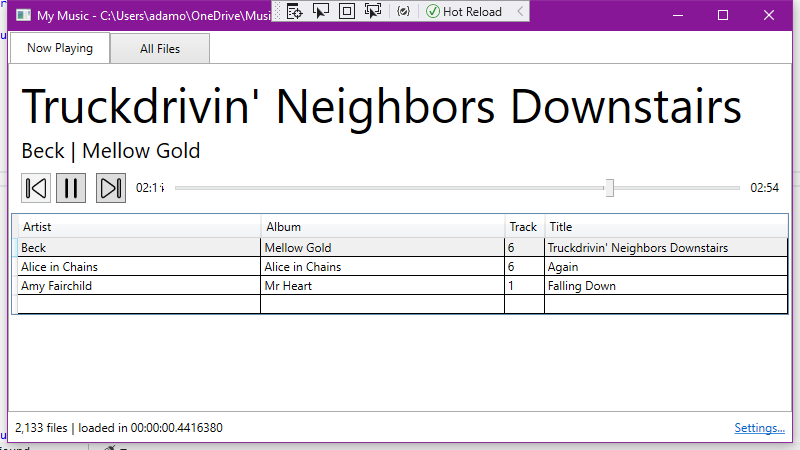
Task: Select the Beck artist cell
Action: click(139, 247)
